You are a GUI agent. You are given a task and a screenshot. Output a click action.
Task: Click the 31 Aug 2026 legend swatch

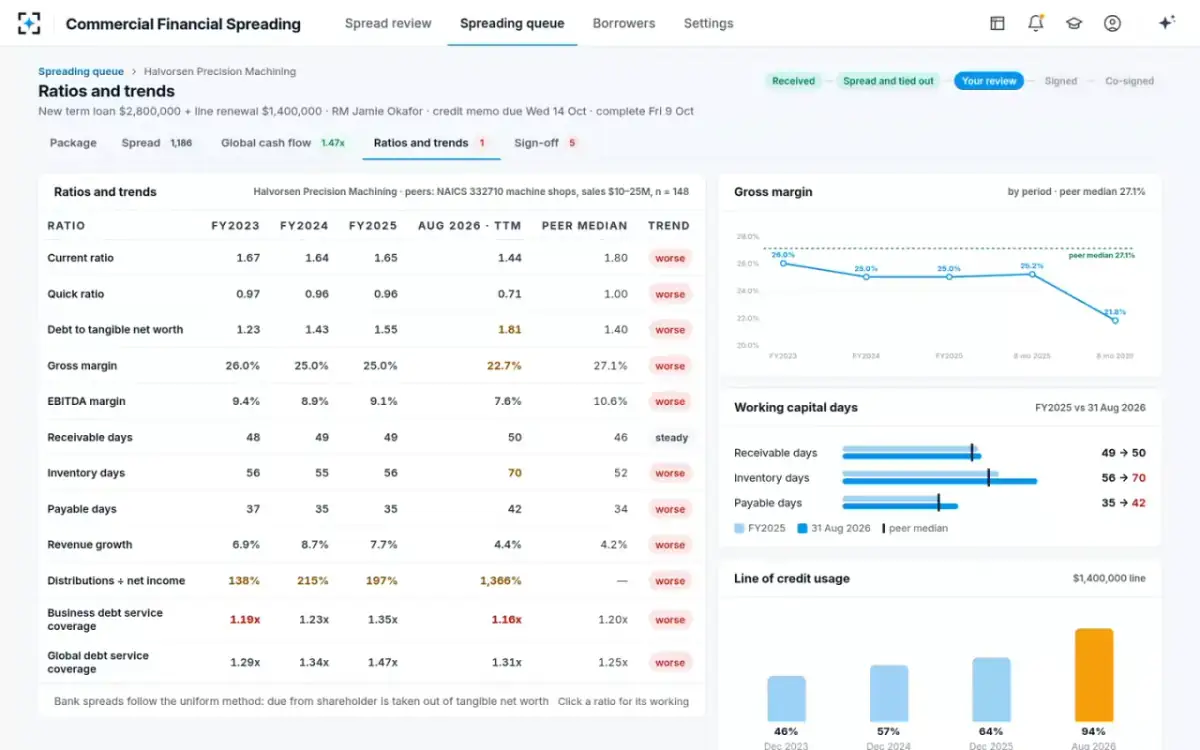click(802, 528)
